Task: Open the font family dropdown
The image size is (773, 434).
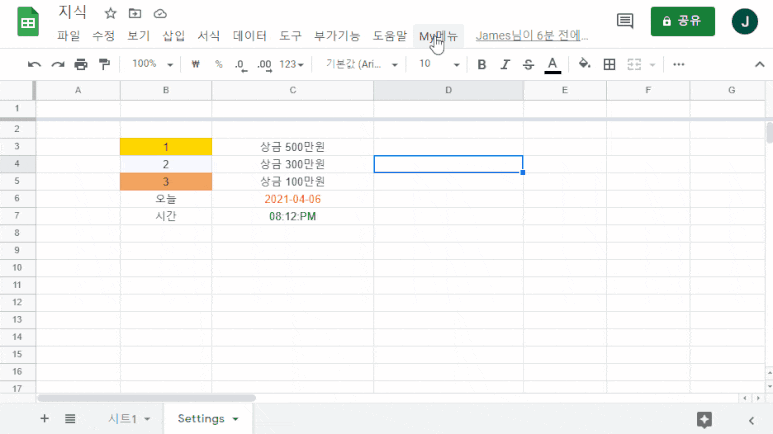Action: pos(361,64)
